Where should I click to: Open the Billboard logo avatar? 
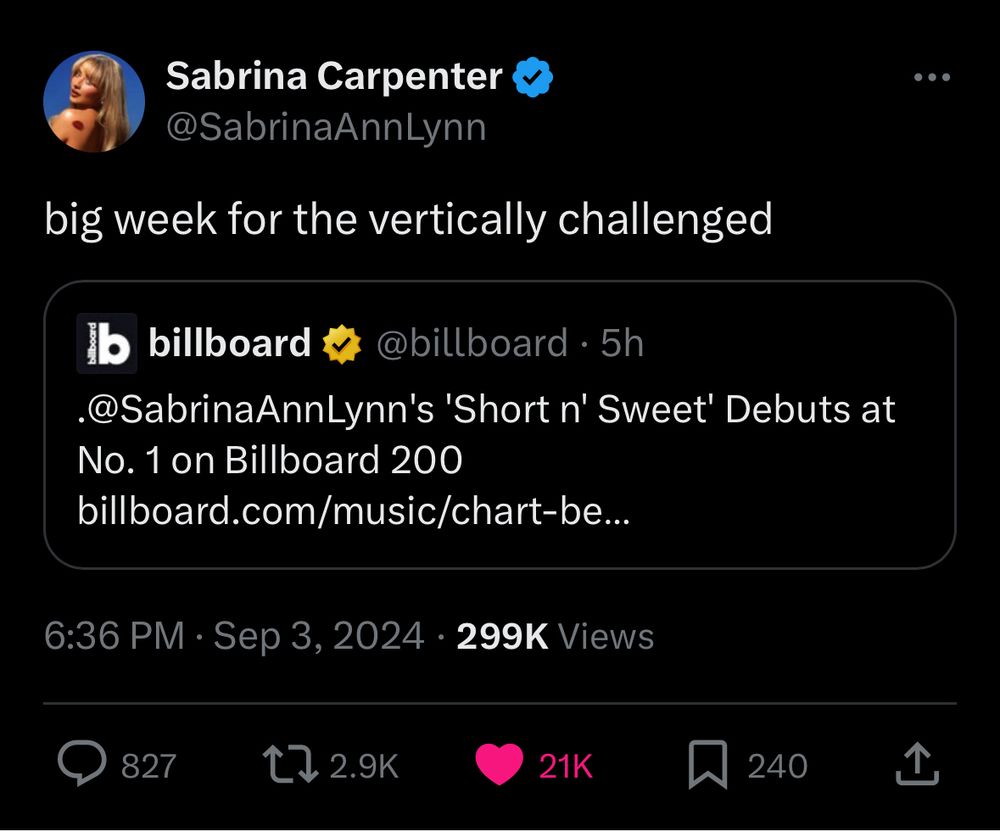(x=106, y=344)
